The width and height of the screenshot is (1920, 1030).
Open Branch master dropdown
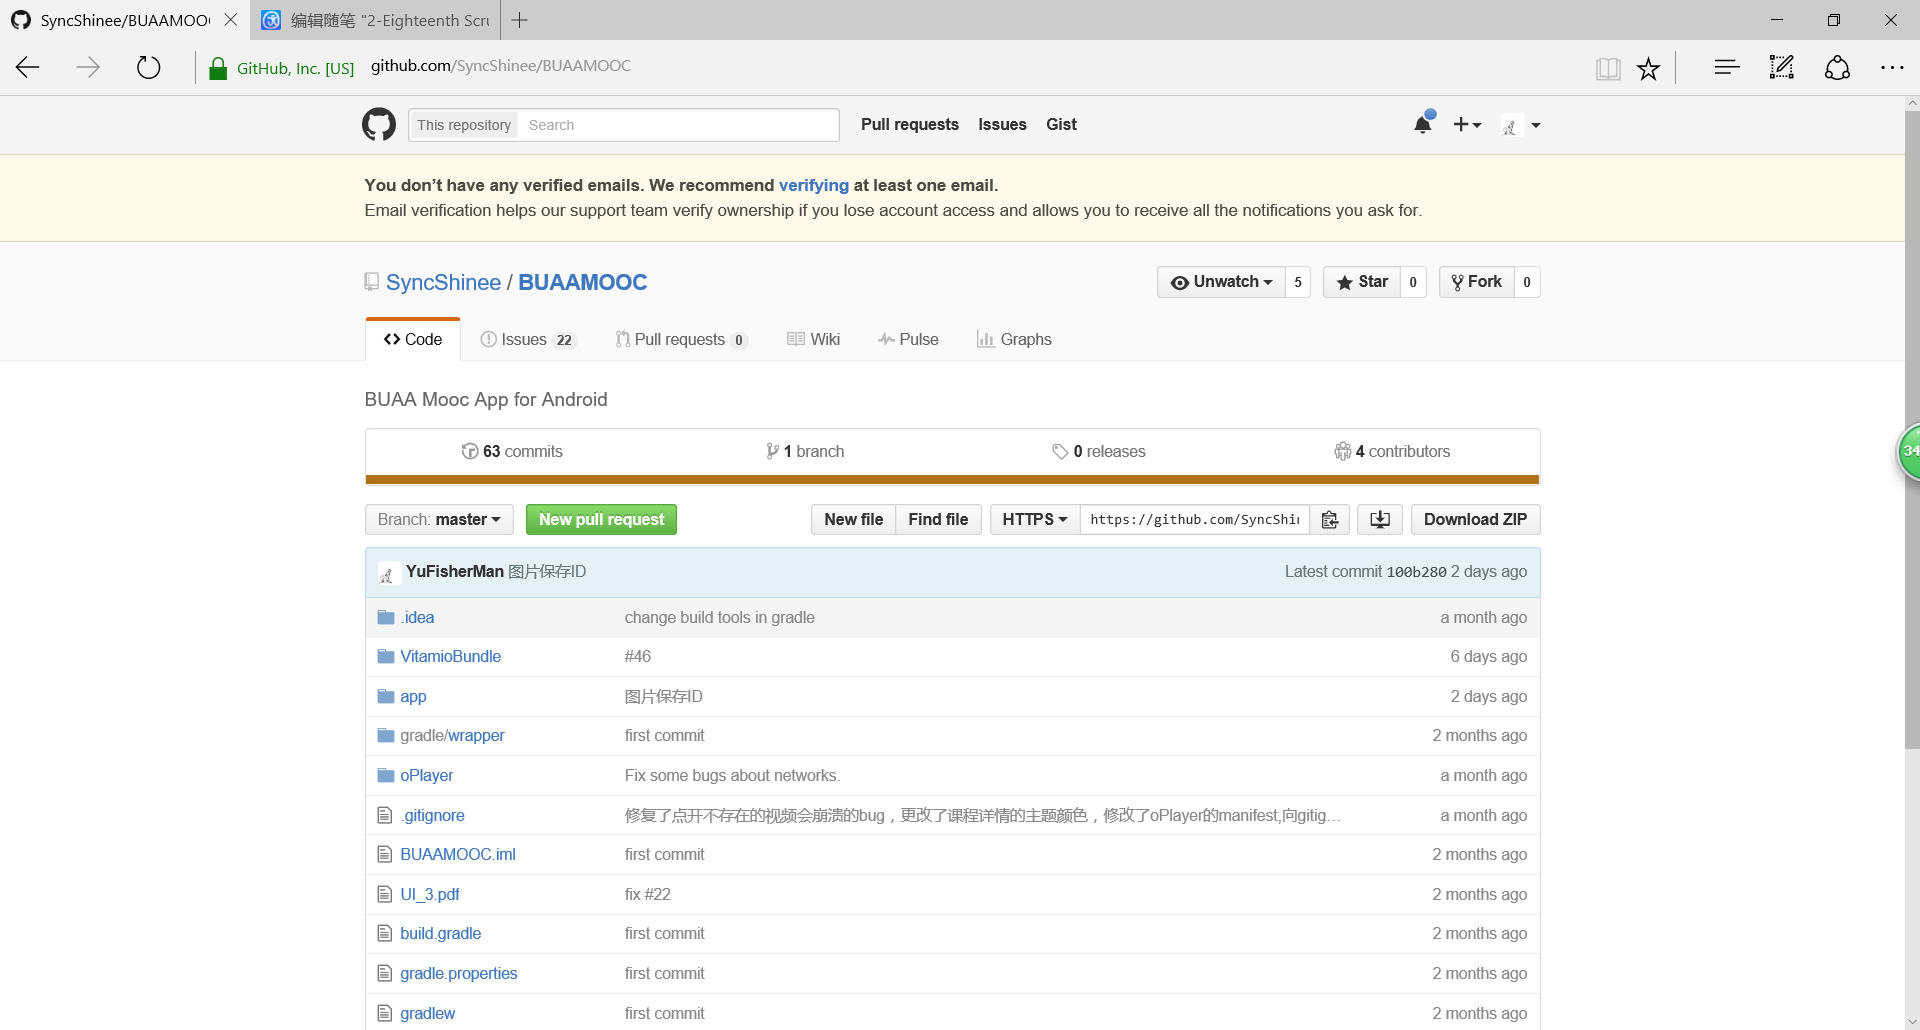pyautogui.click(x=439, y=520)
